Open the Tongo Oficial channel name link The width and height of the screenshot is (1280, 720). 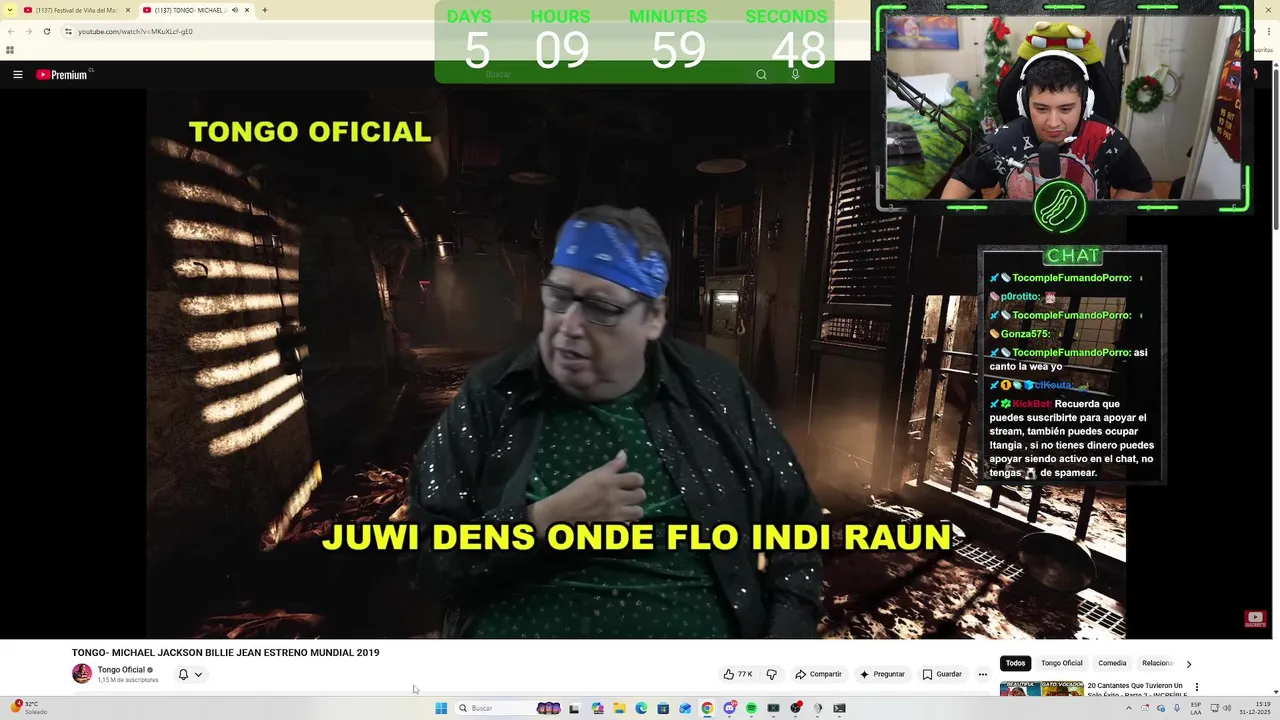pyautogui.click(x=121, y=670)
